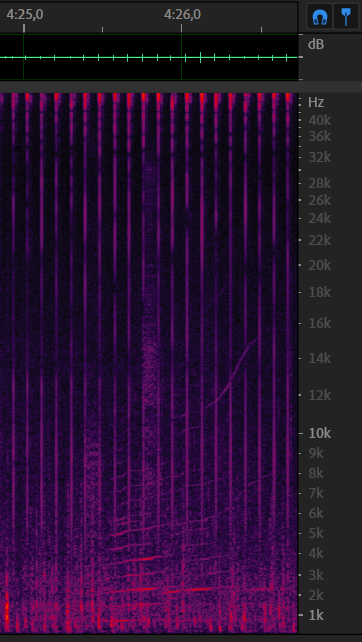362x642 pixels.
Task: Click the 32k mark on frequency scale
Action: (320, 157)
